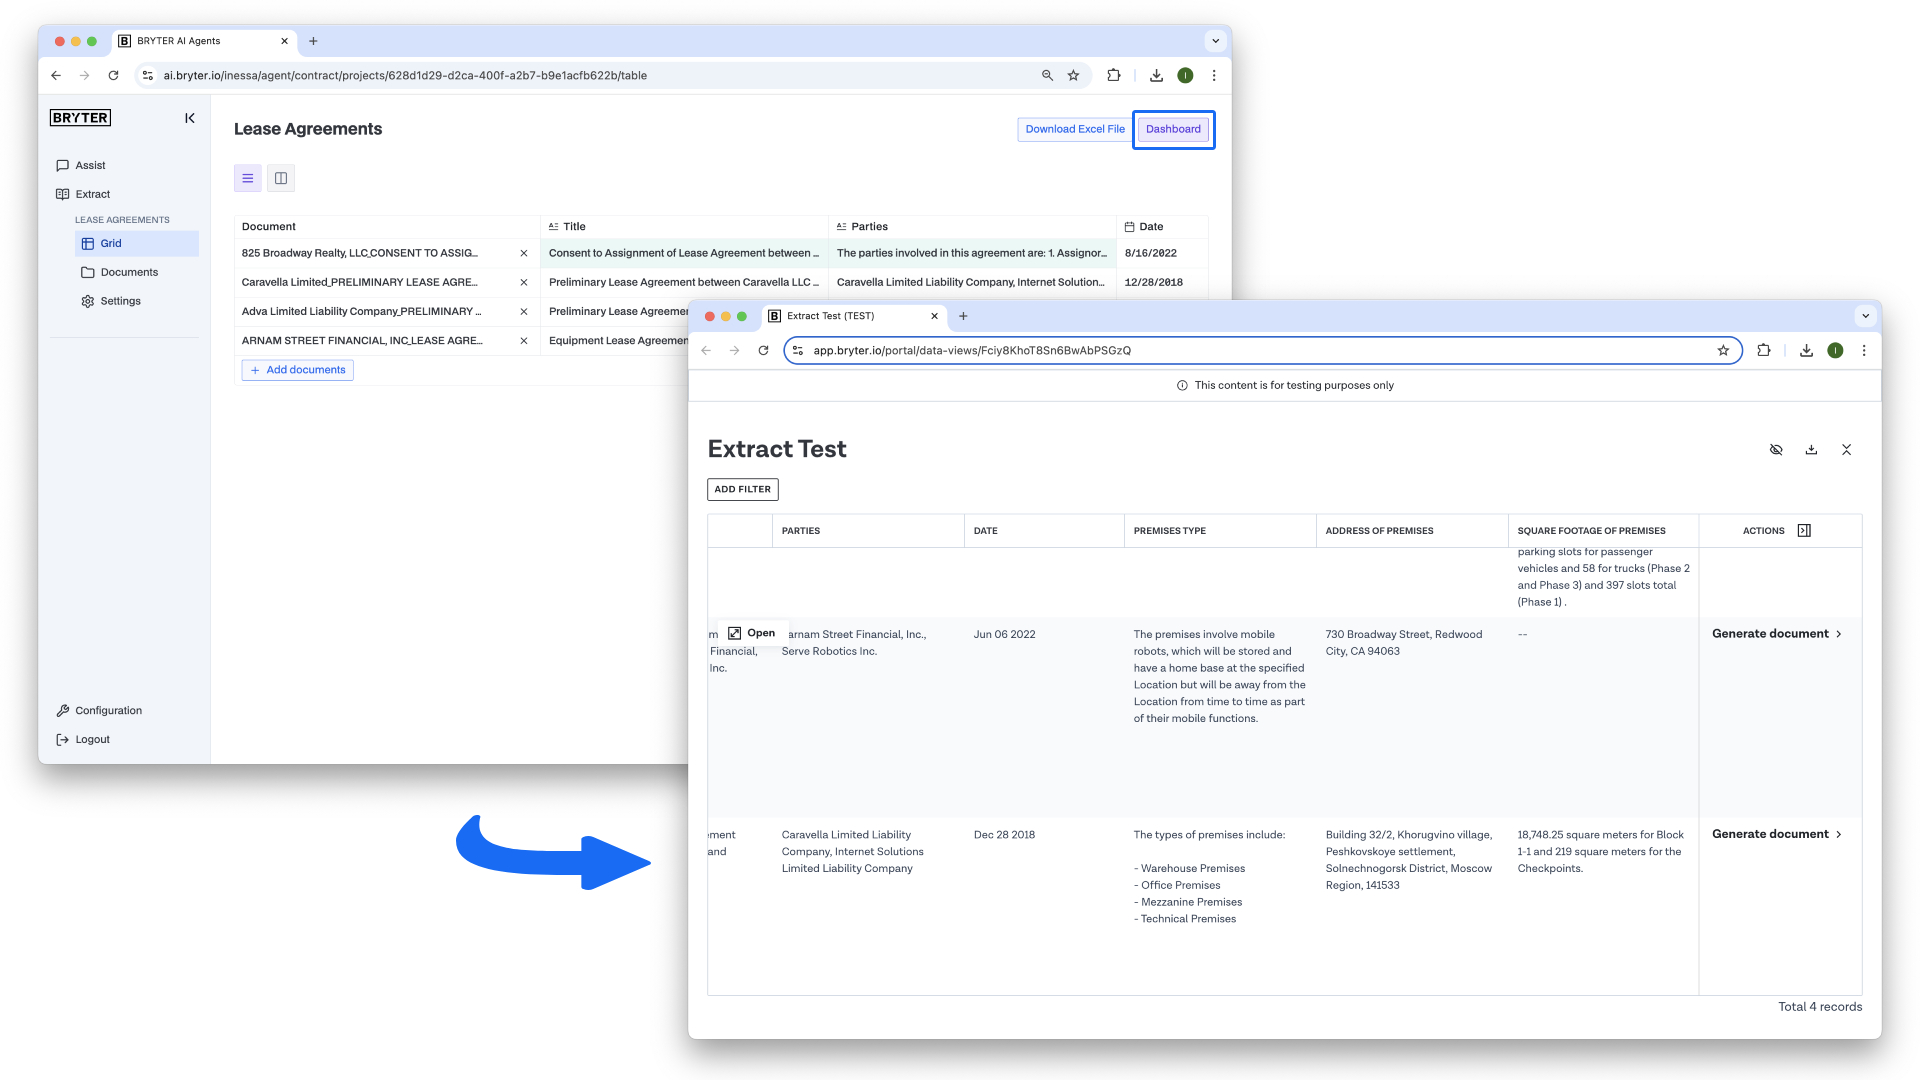Toggle hidden columns eye icon
The height and width of the screenshot is (1080, 1920).
(1776, 450)
